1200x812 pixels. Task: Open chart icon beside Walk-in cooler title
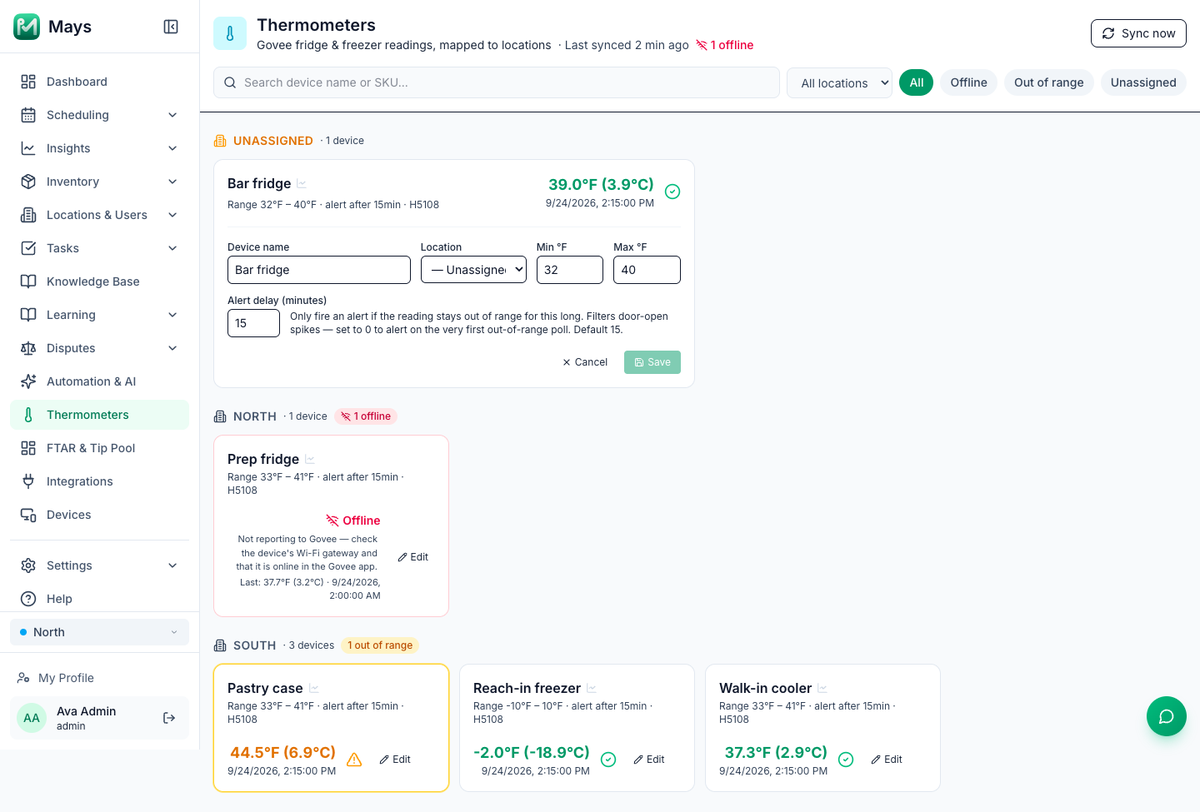[823, 688]
